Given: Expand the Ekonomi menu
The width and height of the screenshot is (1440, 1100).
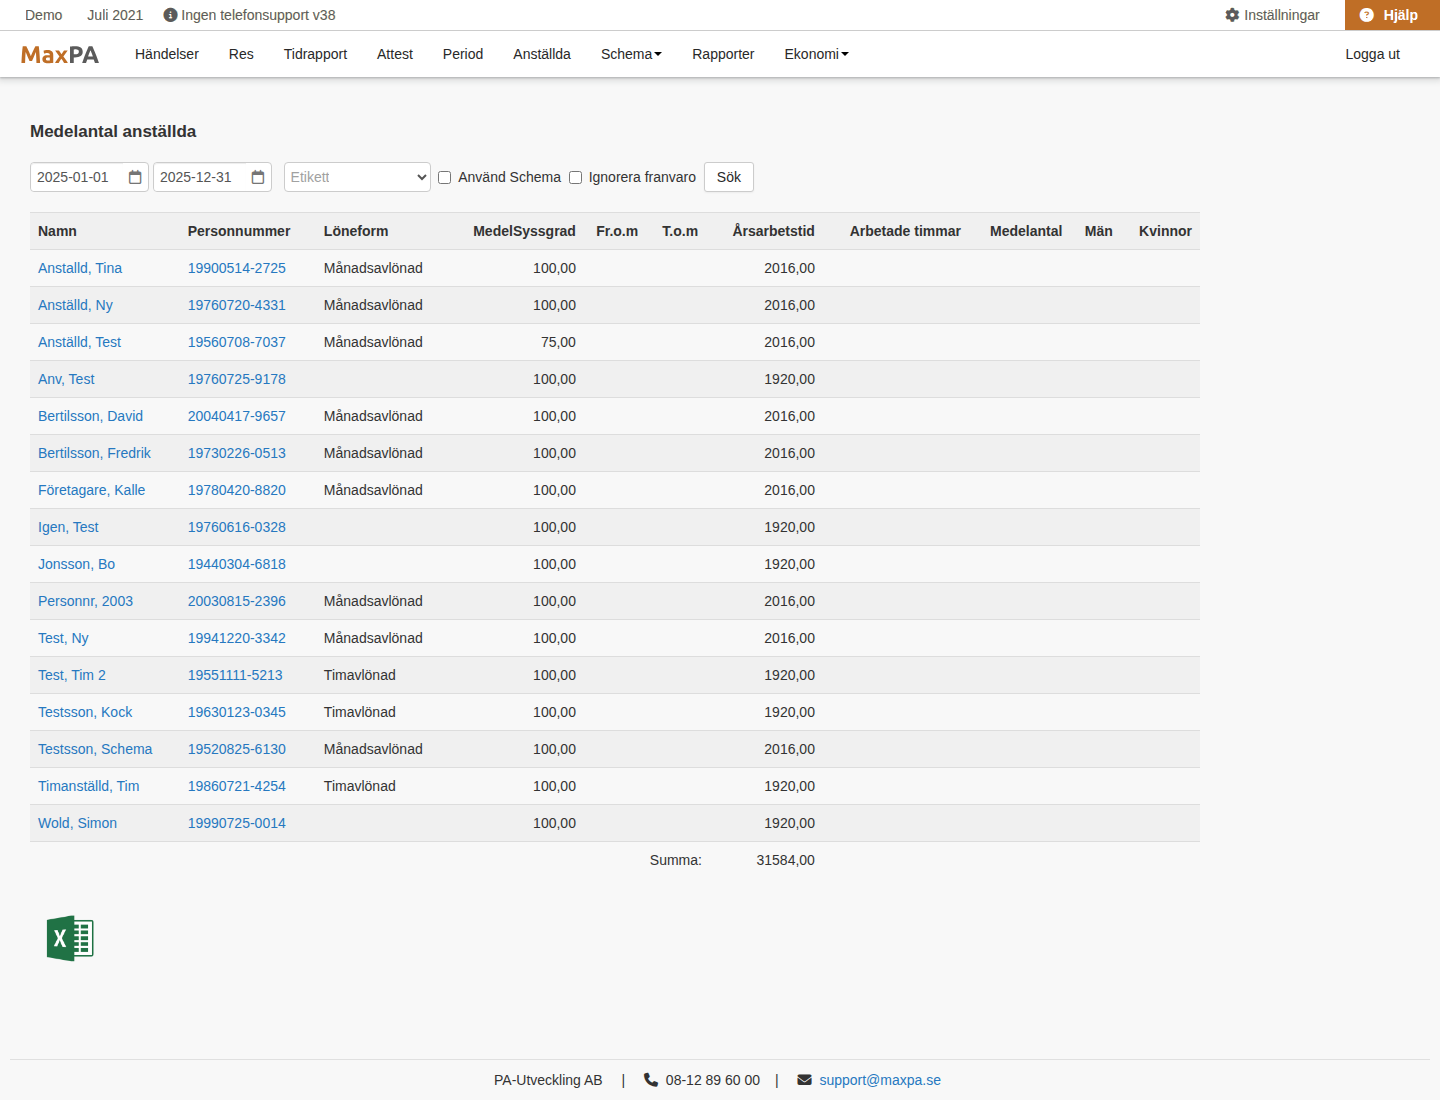Looking at the screenshot, I should pos(816,54).
